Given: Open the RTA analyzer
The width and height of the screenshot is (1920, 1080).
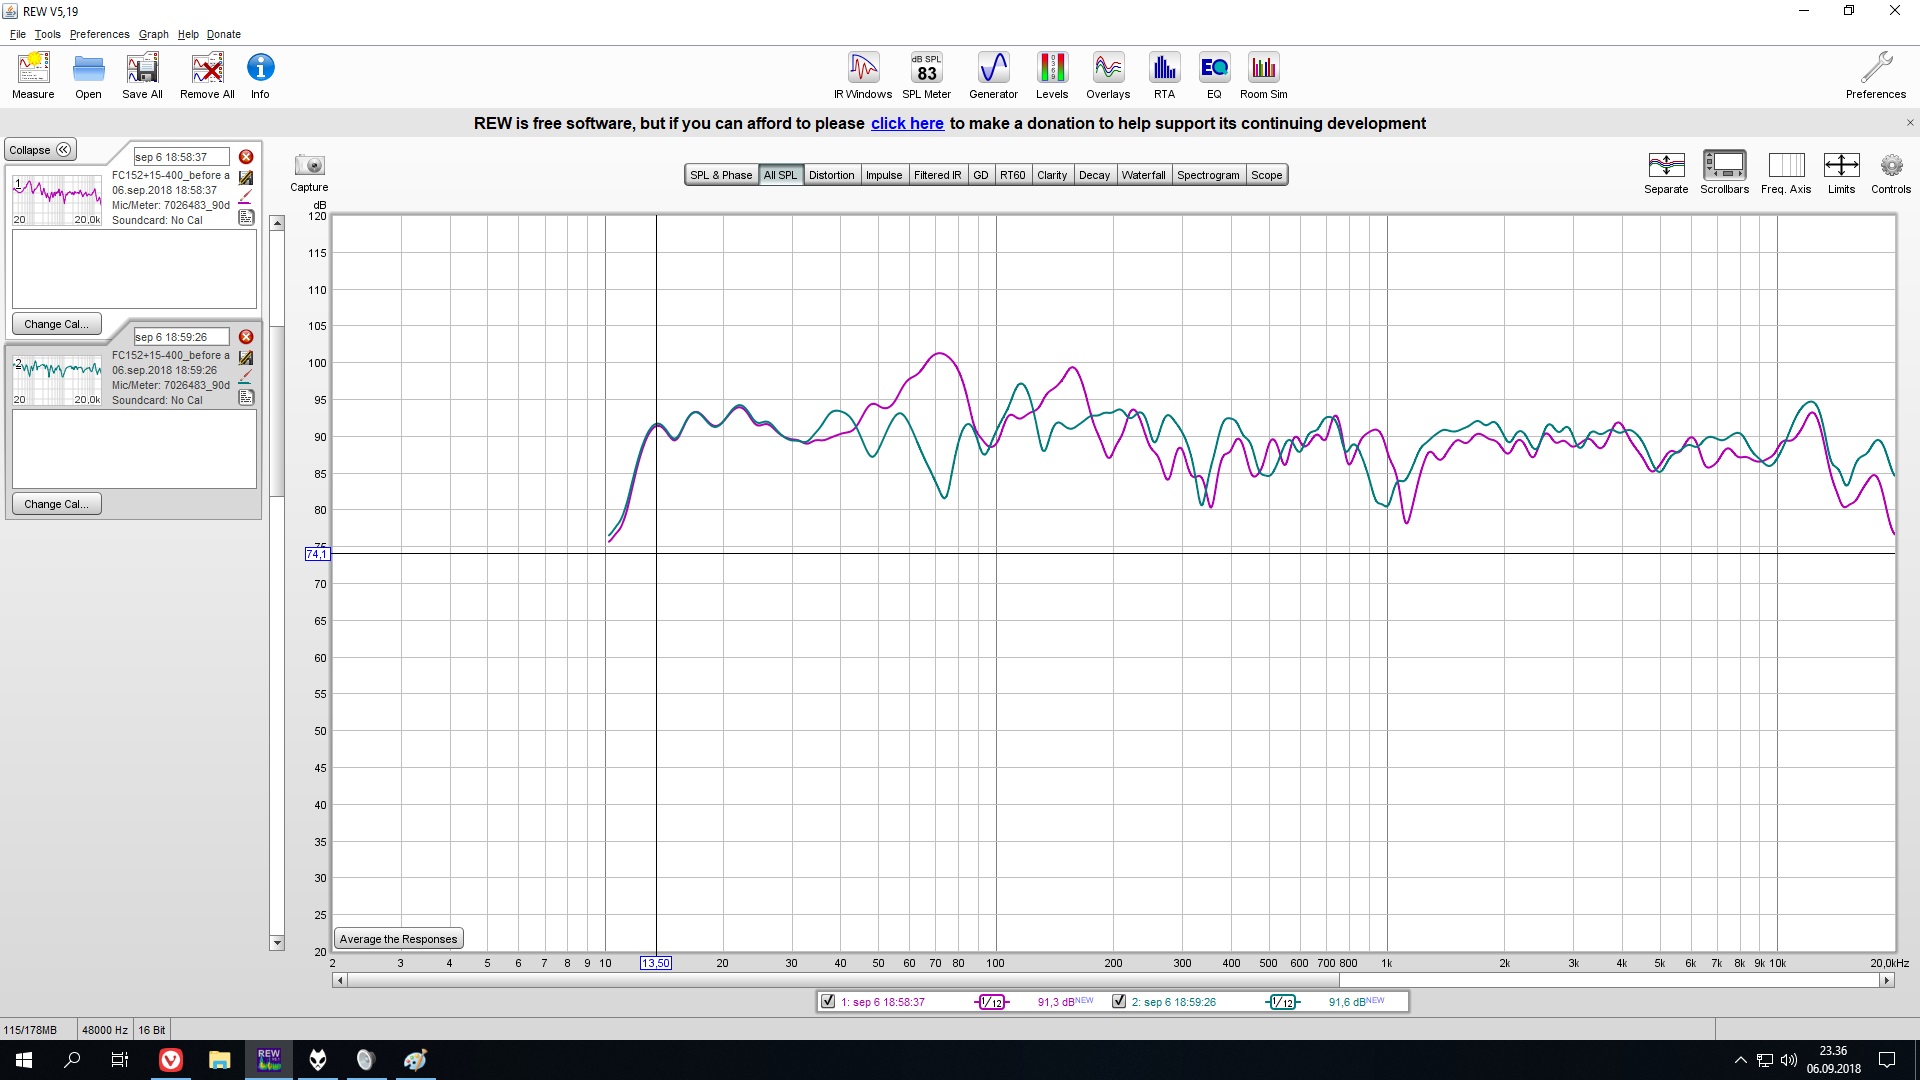Looking at the screenshot, I should point(1164,76).
